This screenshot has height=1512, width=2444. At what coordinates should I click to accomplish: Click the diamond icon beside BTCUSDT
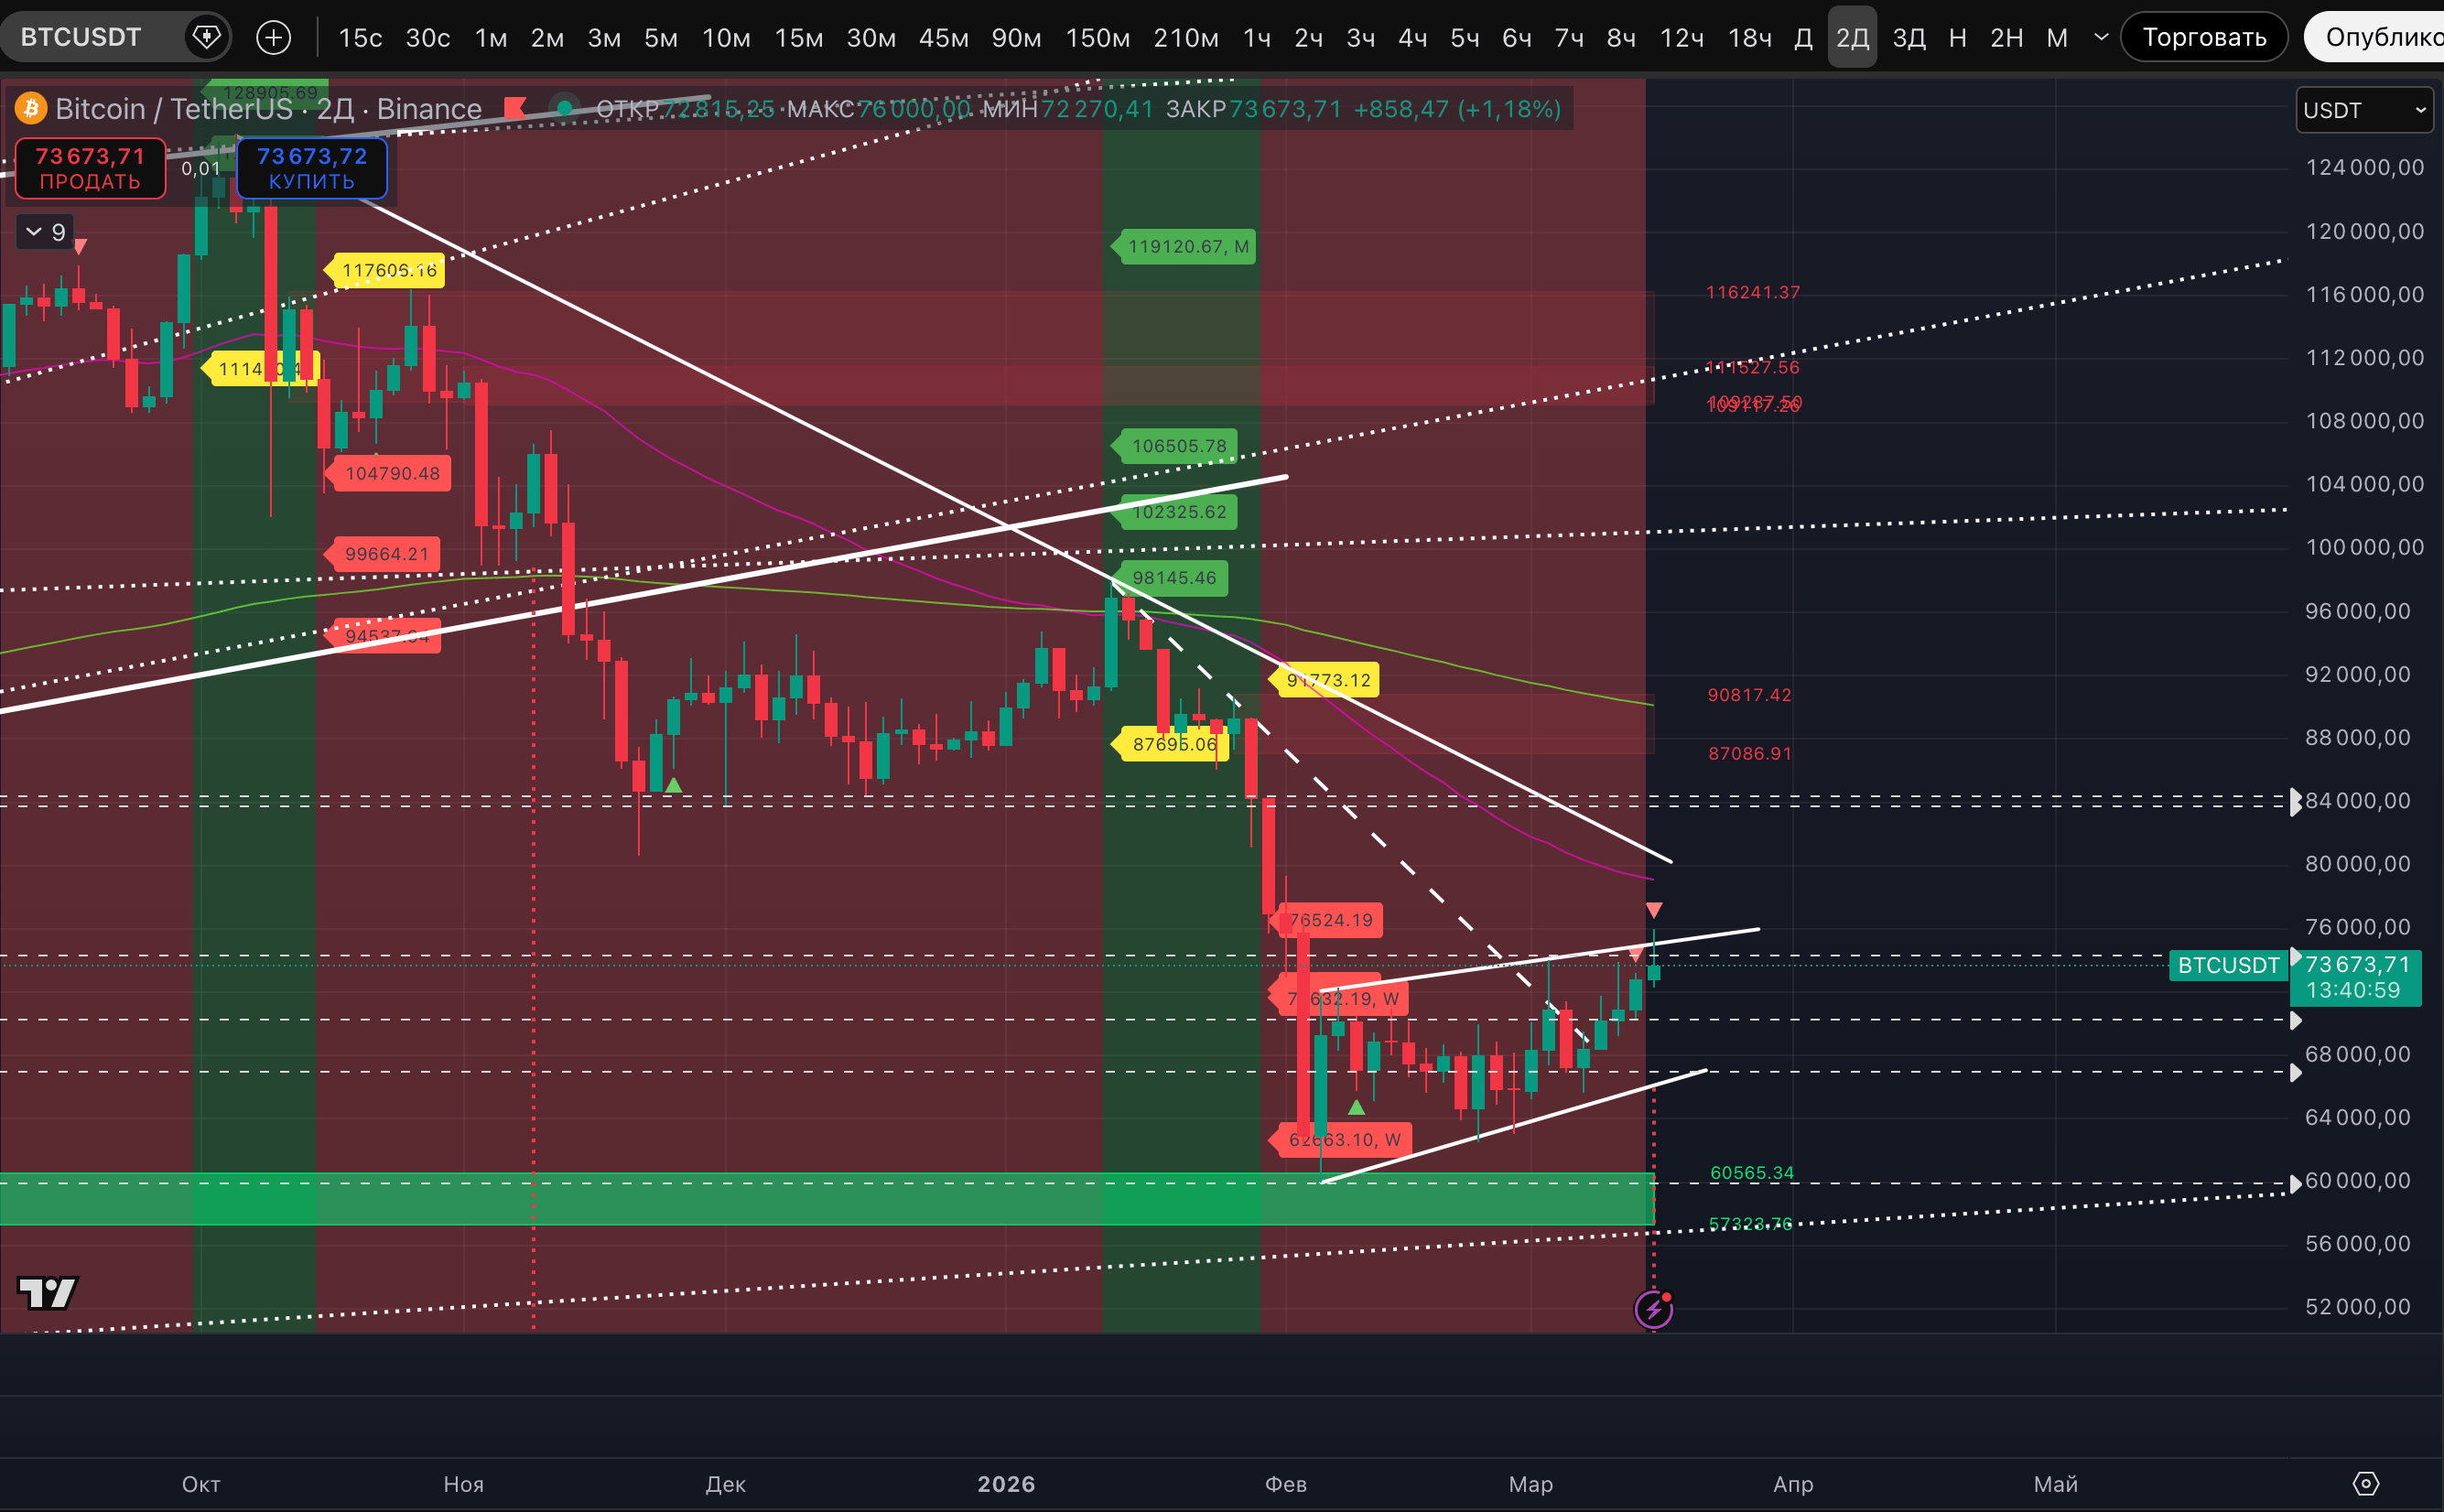(x=206, y=38)
